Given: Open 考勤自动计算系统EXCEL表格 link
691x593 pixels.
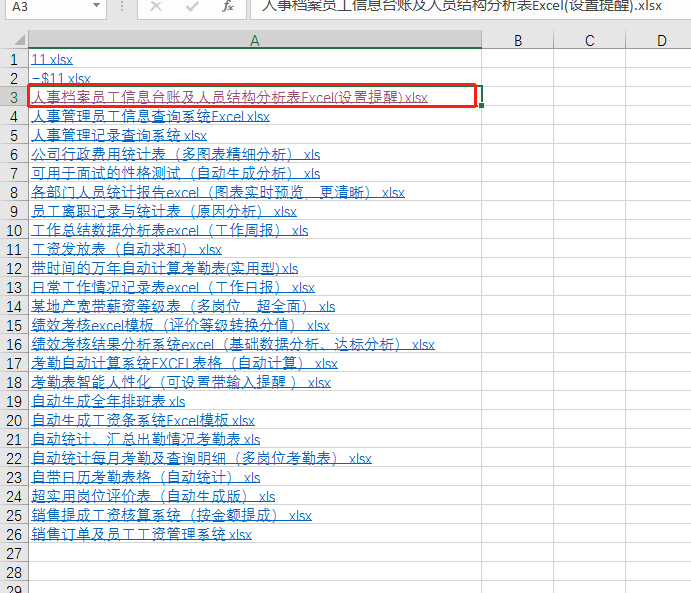Looking at the screenshot, I should [184, 363].
